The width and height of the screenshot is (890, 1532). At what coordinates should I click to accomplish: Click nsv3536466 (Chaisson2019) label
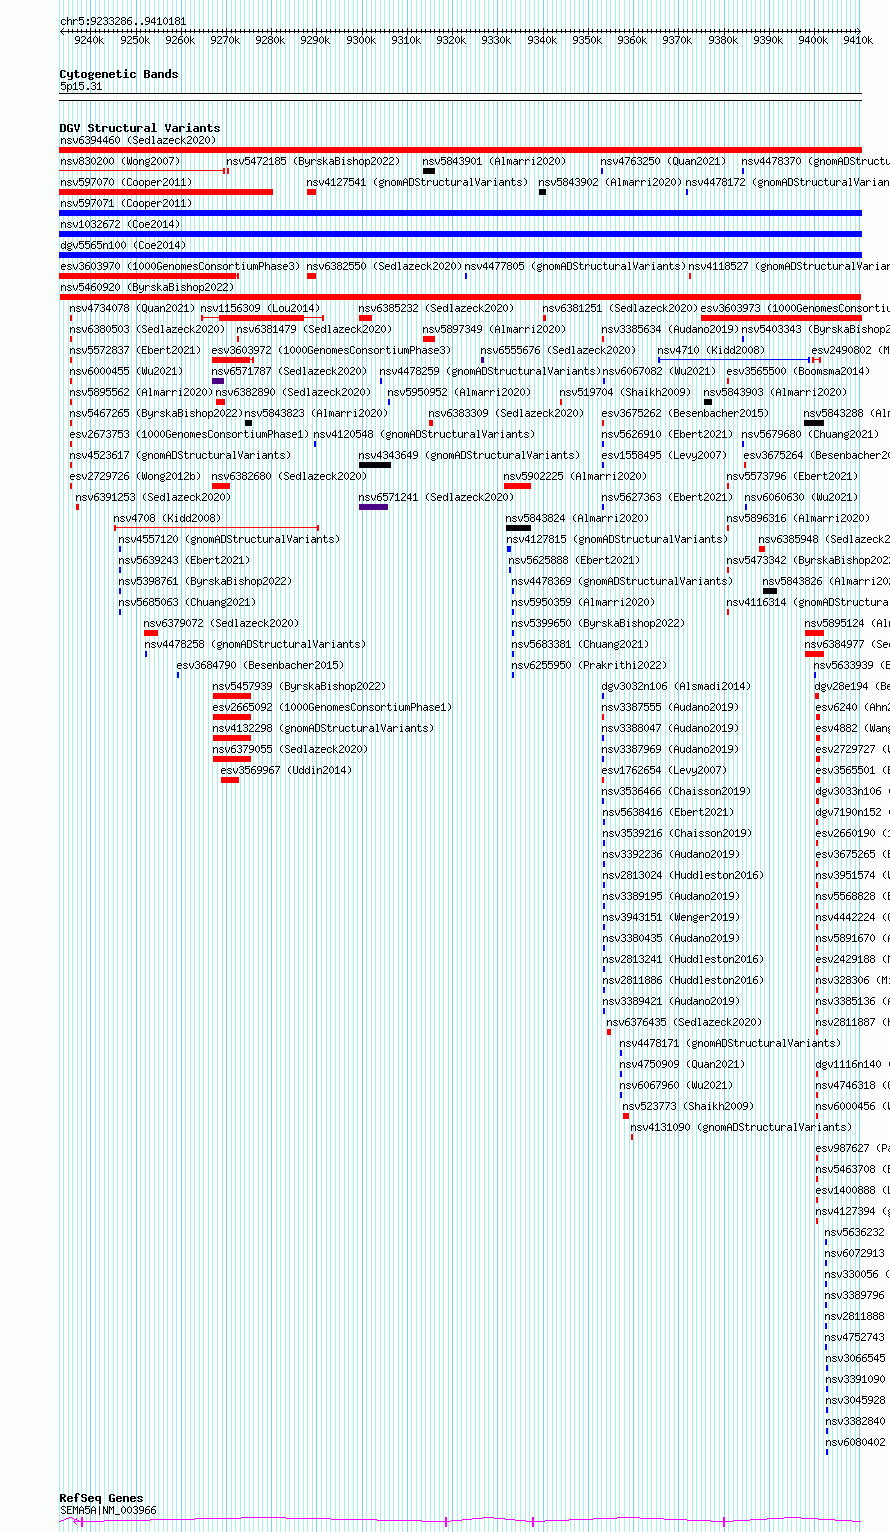click(677, 792)
